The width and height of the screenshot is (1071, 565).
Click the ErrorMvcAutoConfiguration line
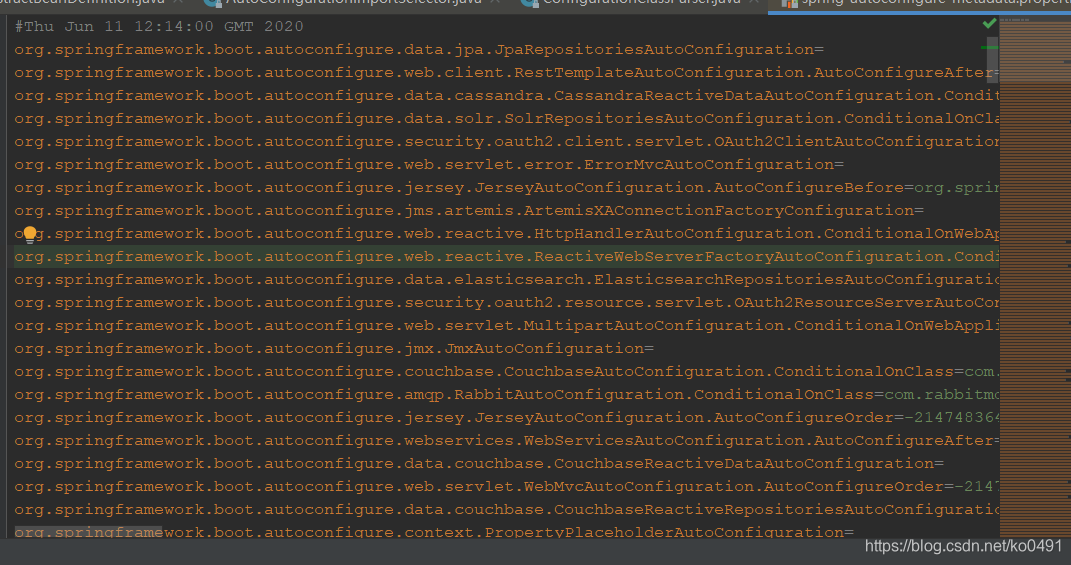pyautogui.click(x=429, y=165)
